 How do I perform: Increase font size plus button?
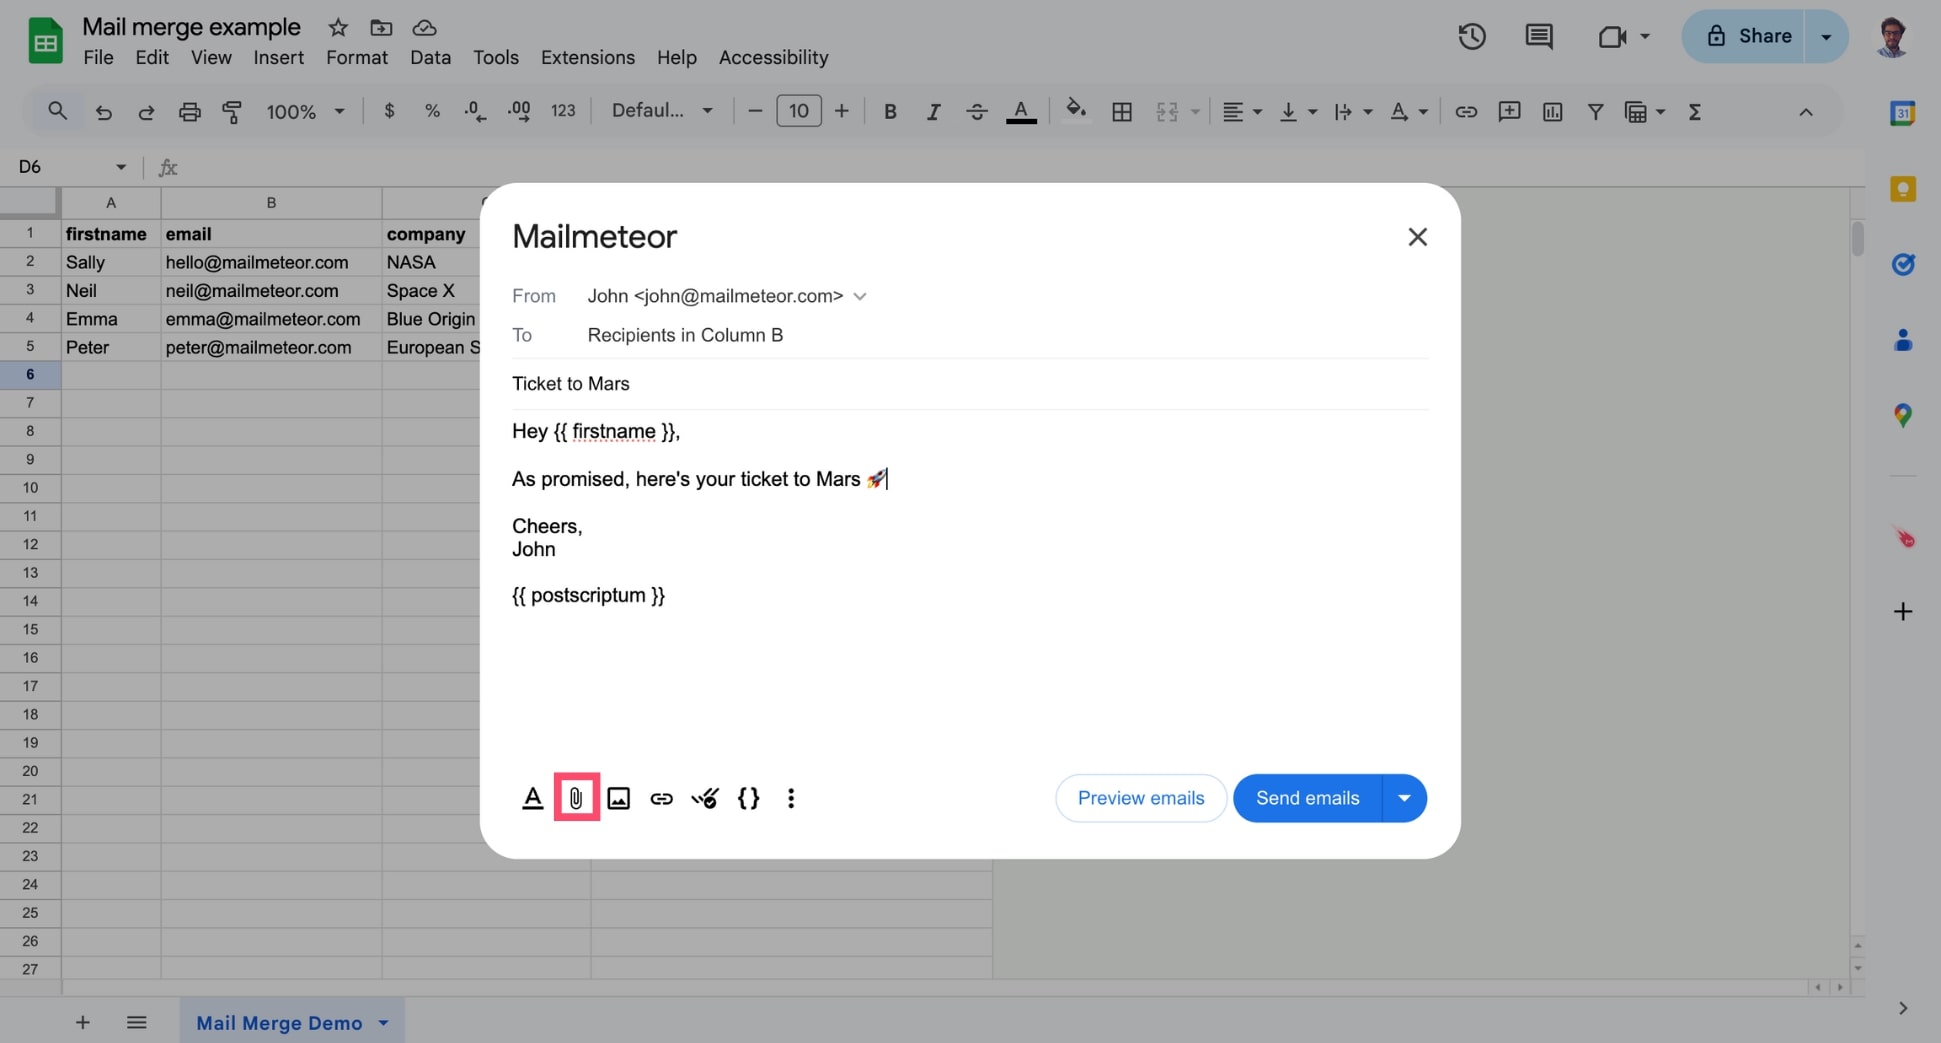pos(842,111)
